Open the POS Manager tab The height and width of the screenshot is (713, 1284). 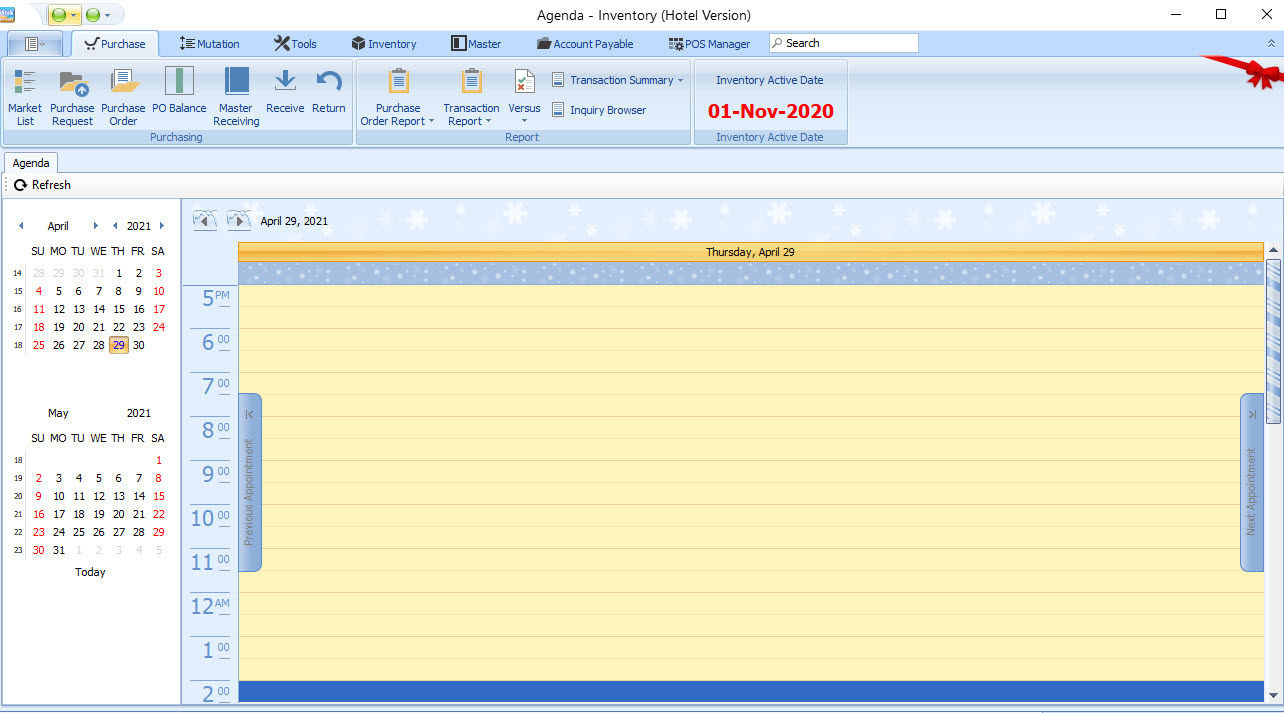[x=709, y=44]
